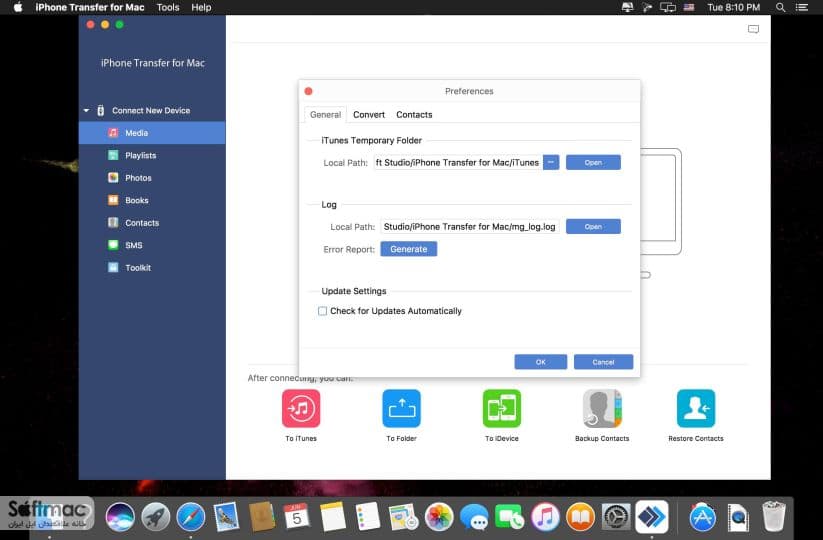
Task: Click the Log local path field
Action: point(470,227)
